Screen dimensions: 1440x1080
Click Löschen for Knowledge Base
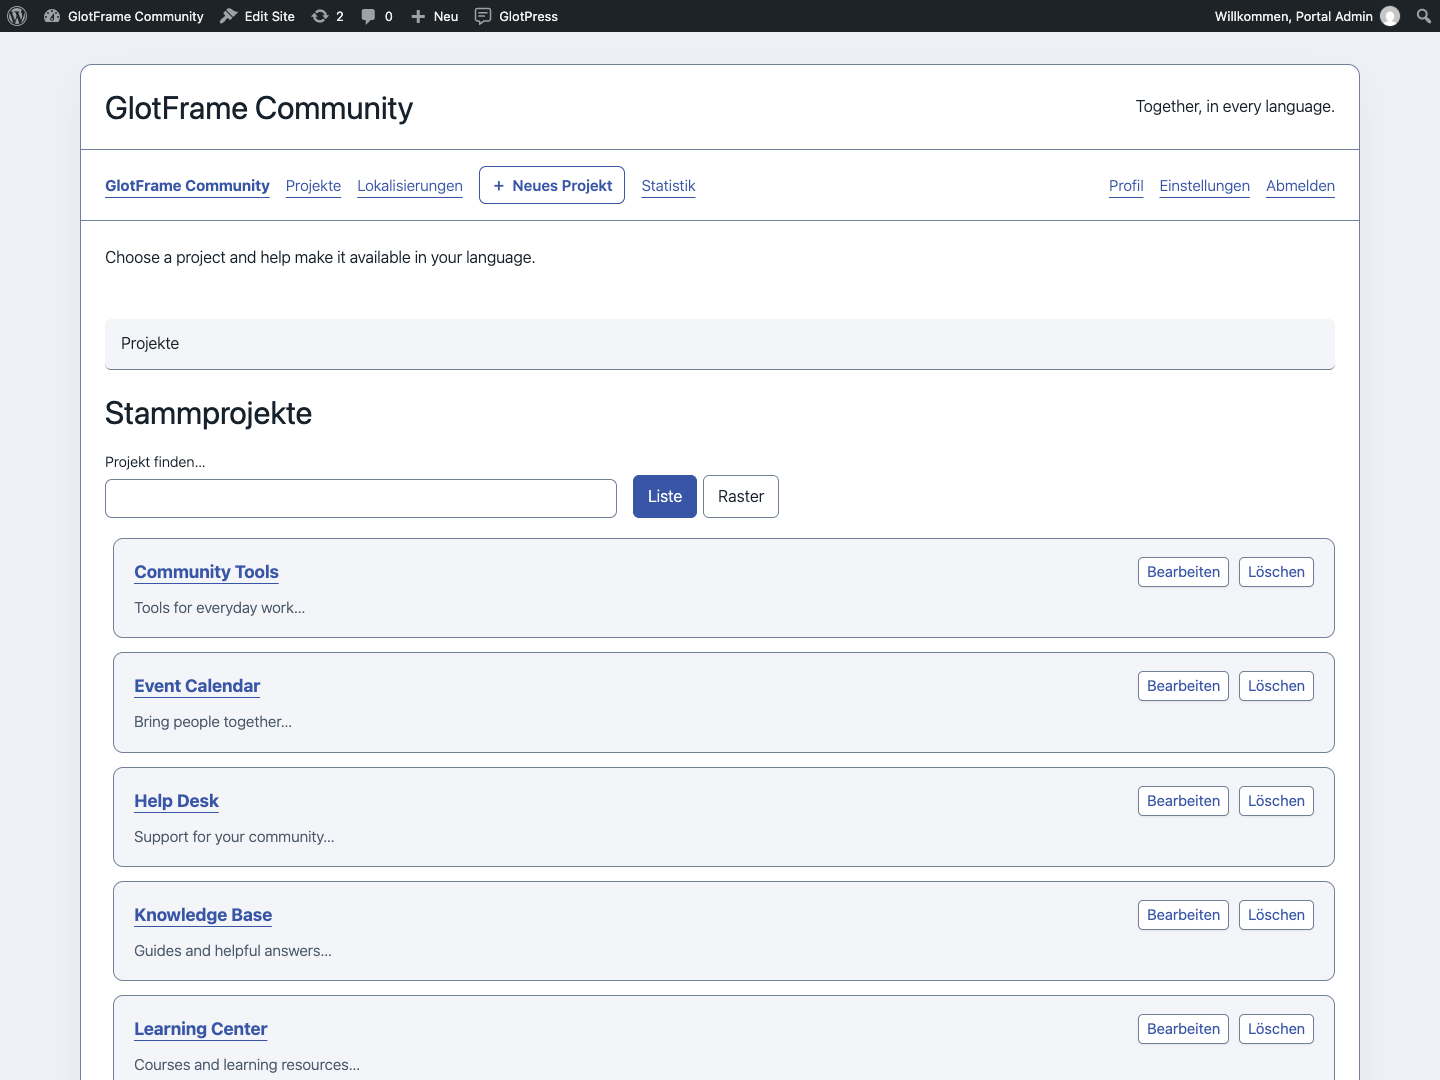1276,915
